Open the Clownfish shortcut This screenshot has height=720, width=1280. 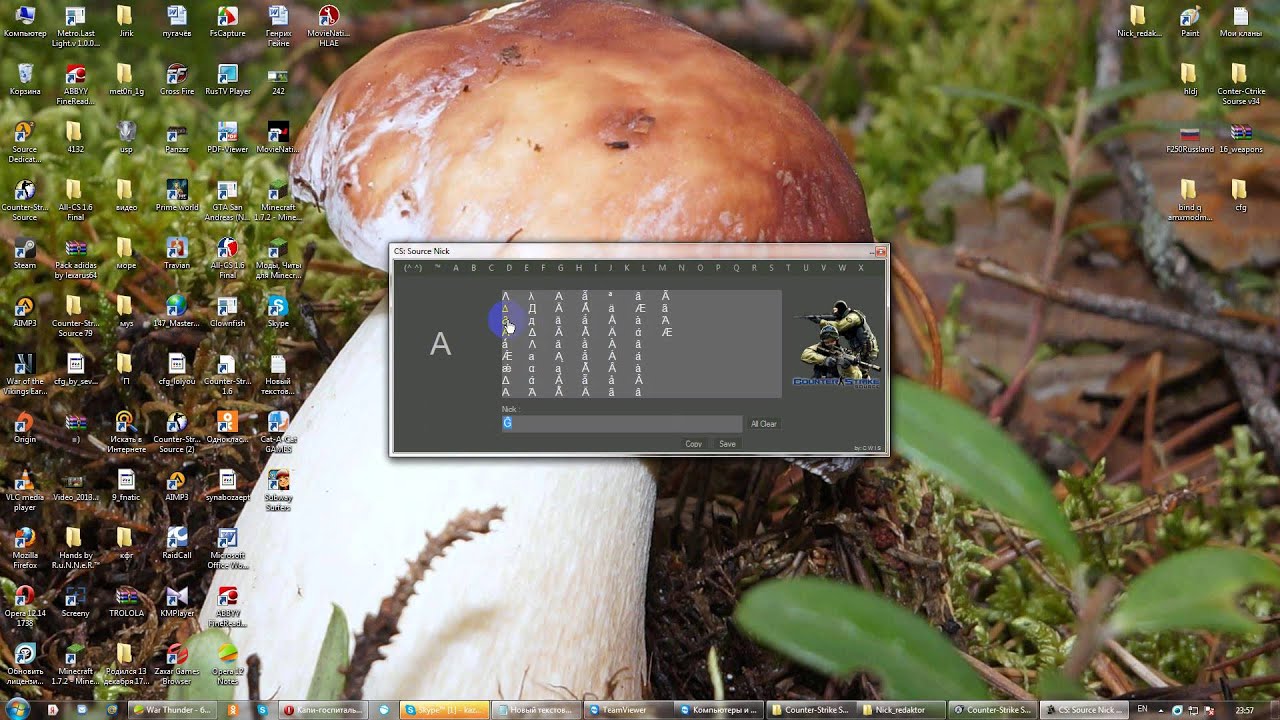(227, 311)
